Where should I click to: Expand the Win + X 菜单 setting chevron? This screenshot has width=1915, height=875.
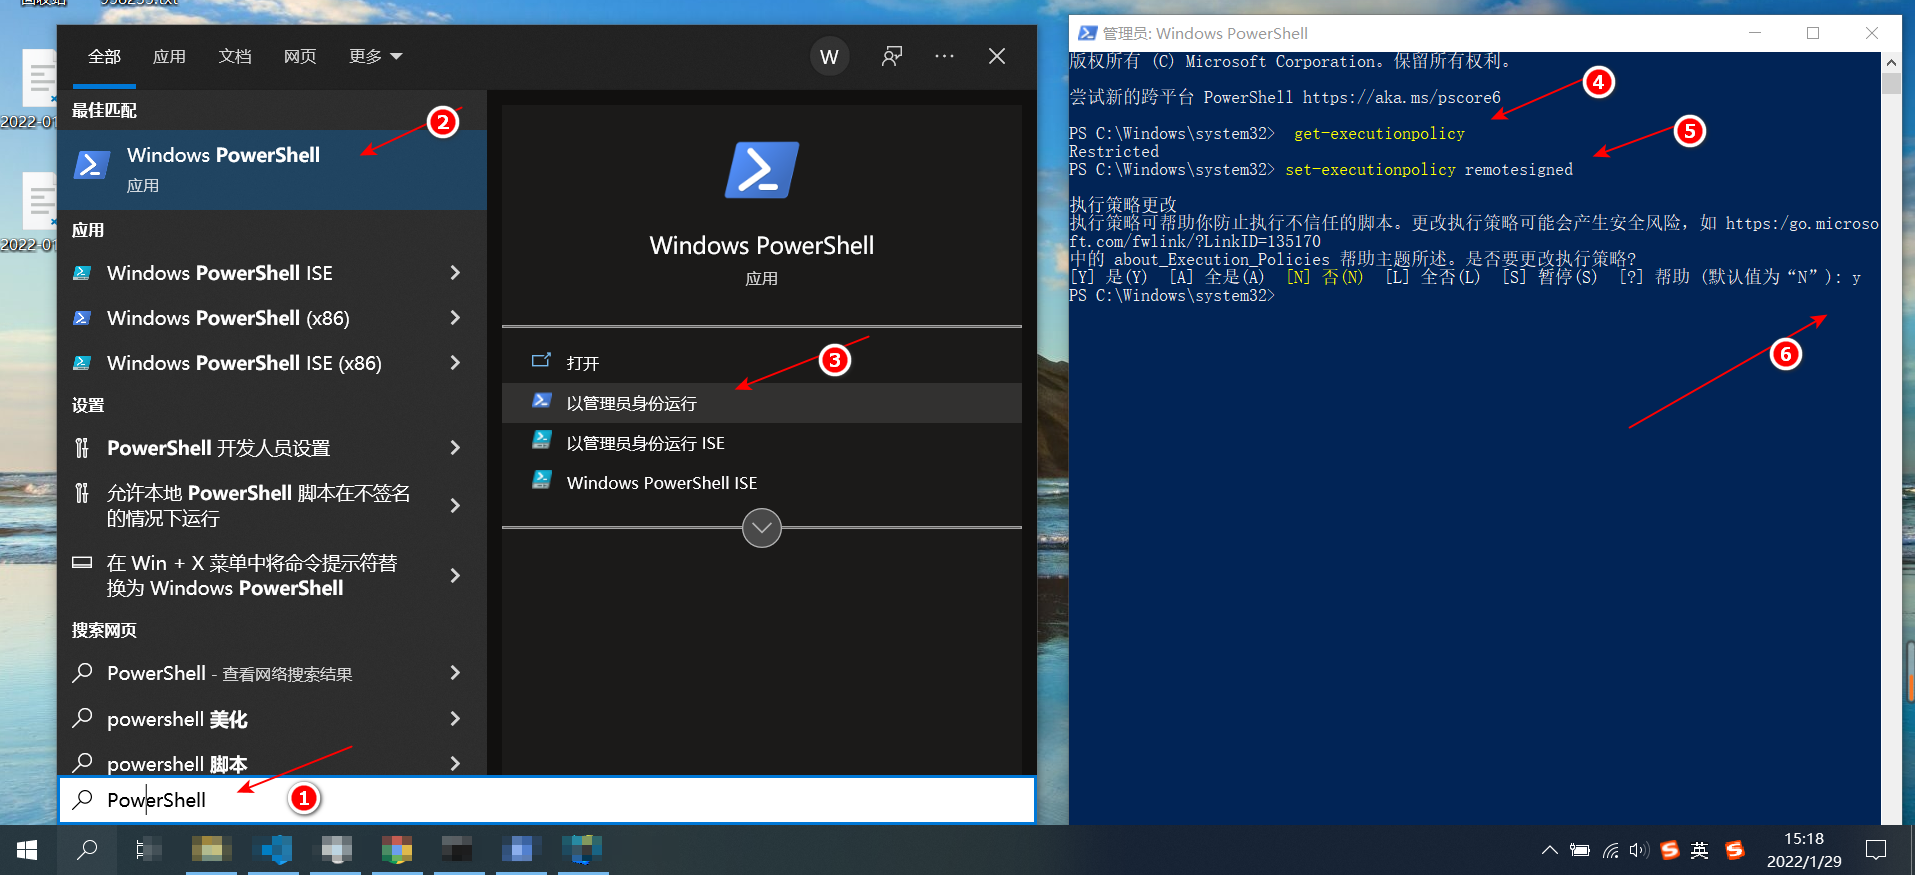(x=455, y=576)
